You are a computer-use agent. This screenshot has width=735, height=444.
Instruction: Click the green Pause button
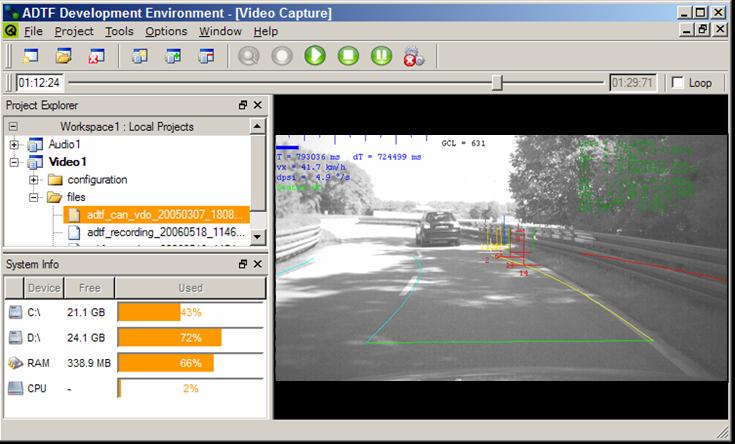click(381, 56)
